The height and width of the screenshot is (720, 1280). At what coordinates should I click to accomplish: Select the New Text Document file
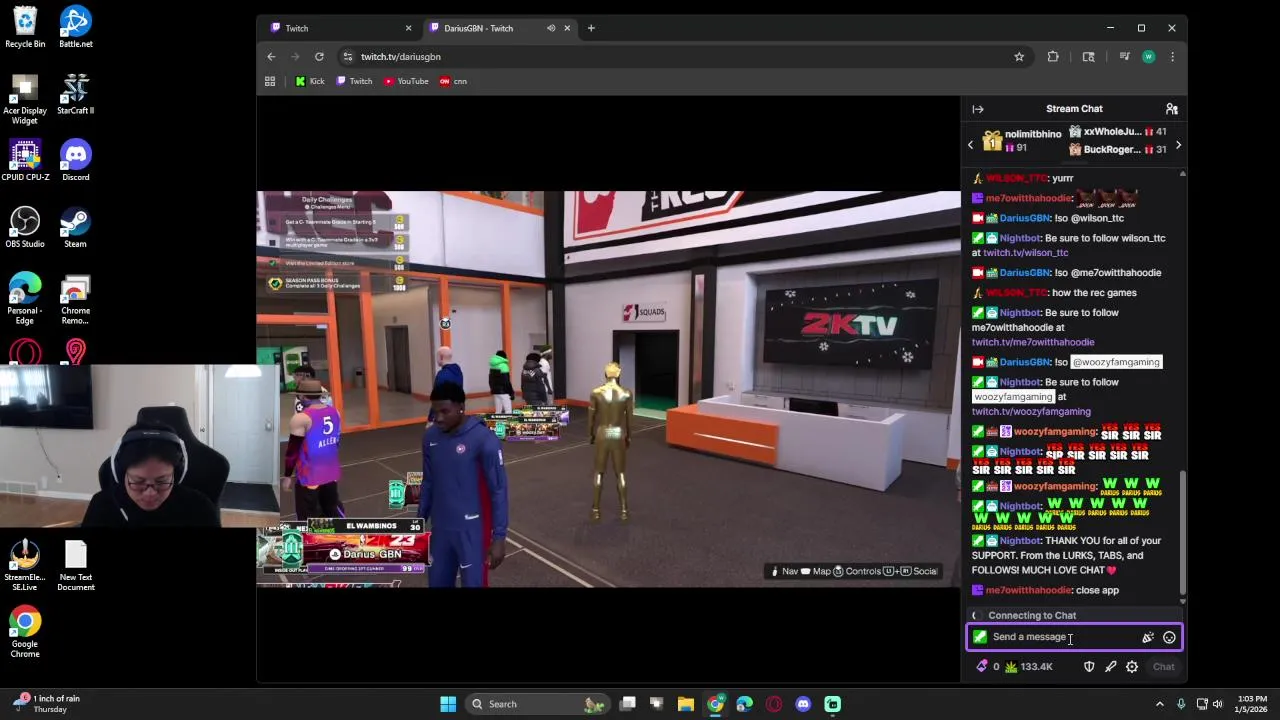75,566
